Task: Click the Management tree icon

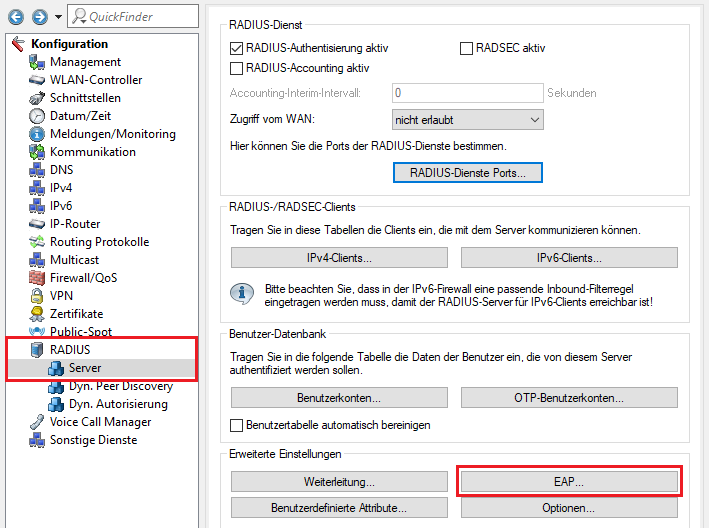Action: [x=37, y=62]
